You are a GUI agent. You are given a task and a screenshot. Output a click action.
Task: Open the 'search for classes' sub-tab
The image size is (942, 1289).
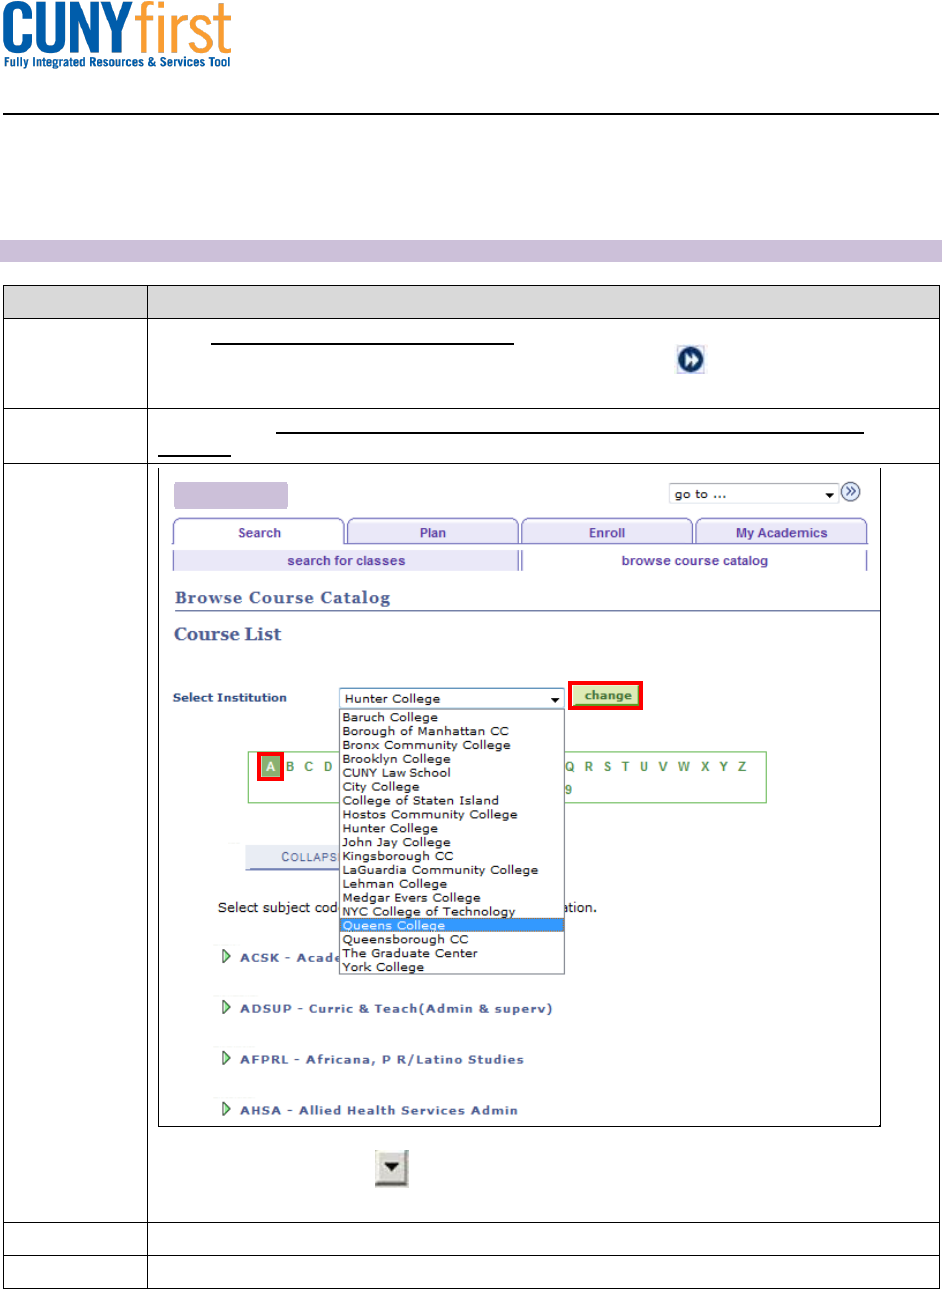click(346, 560)
